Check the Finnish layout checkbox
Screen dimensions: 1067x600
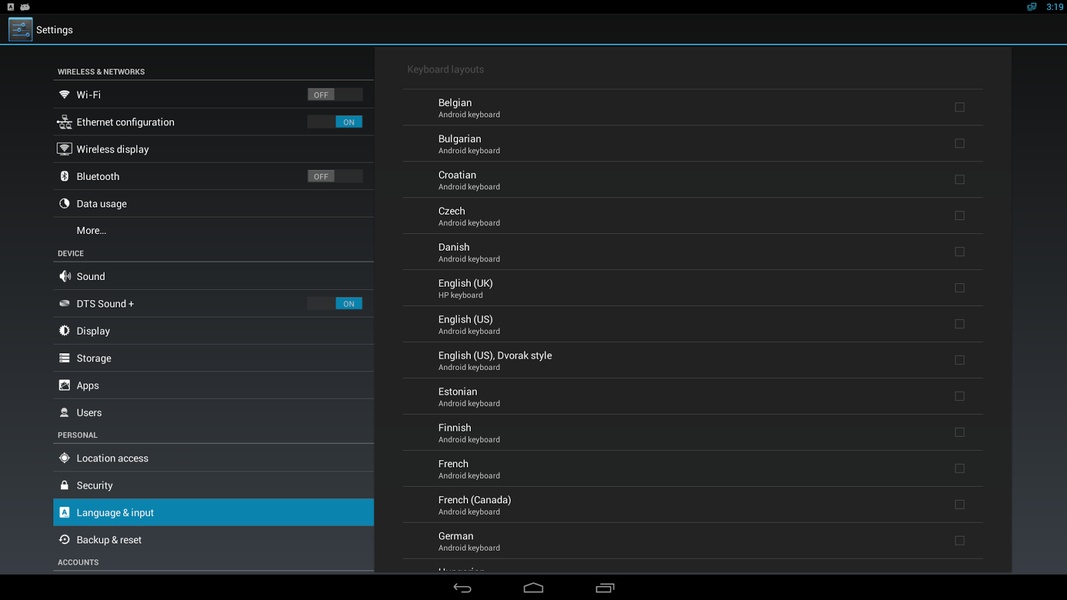point(959,432)
